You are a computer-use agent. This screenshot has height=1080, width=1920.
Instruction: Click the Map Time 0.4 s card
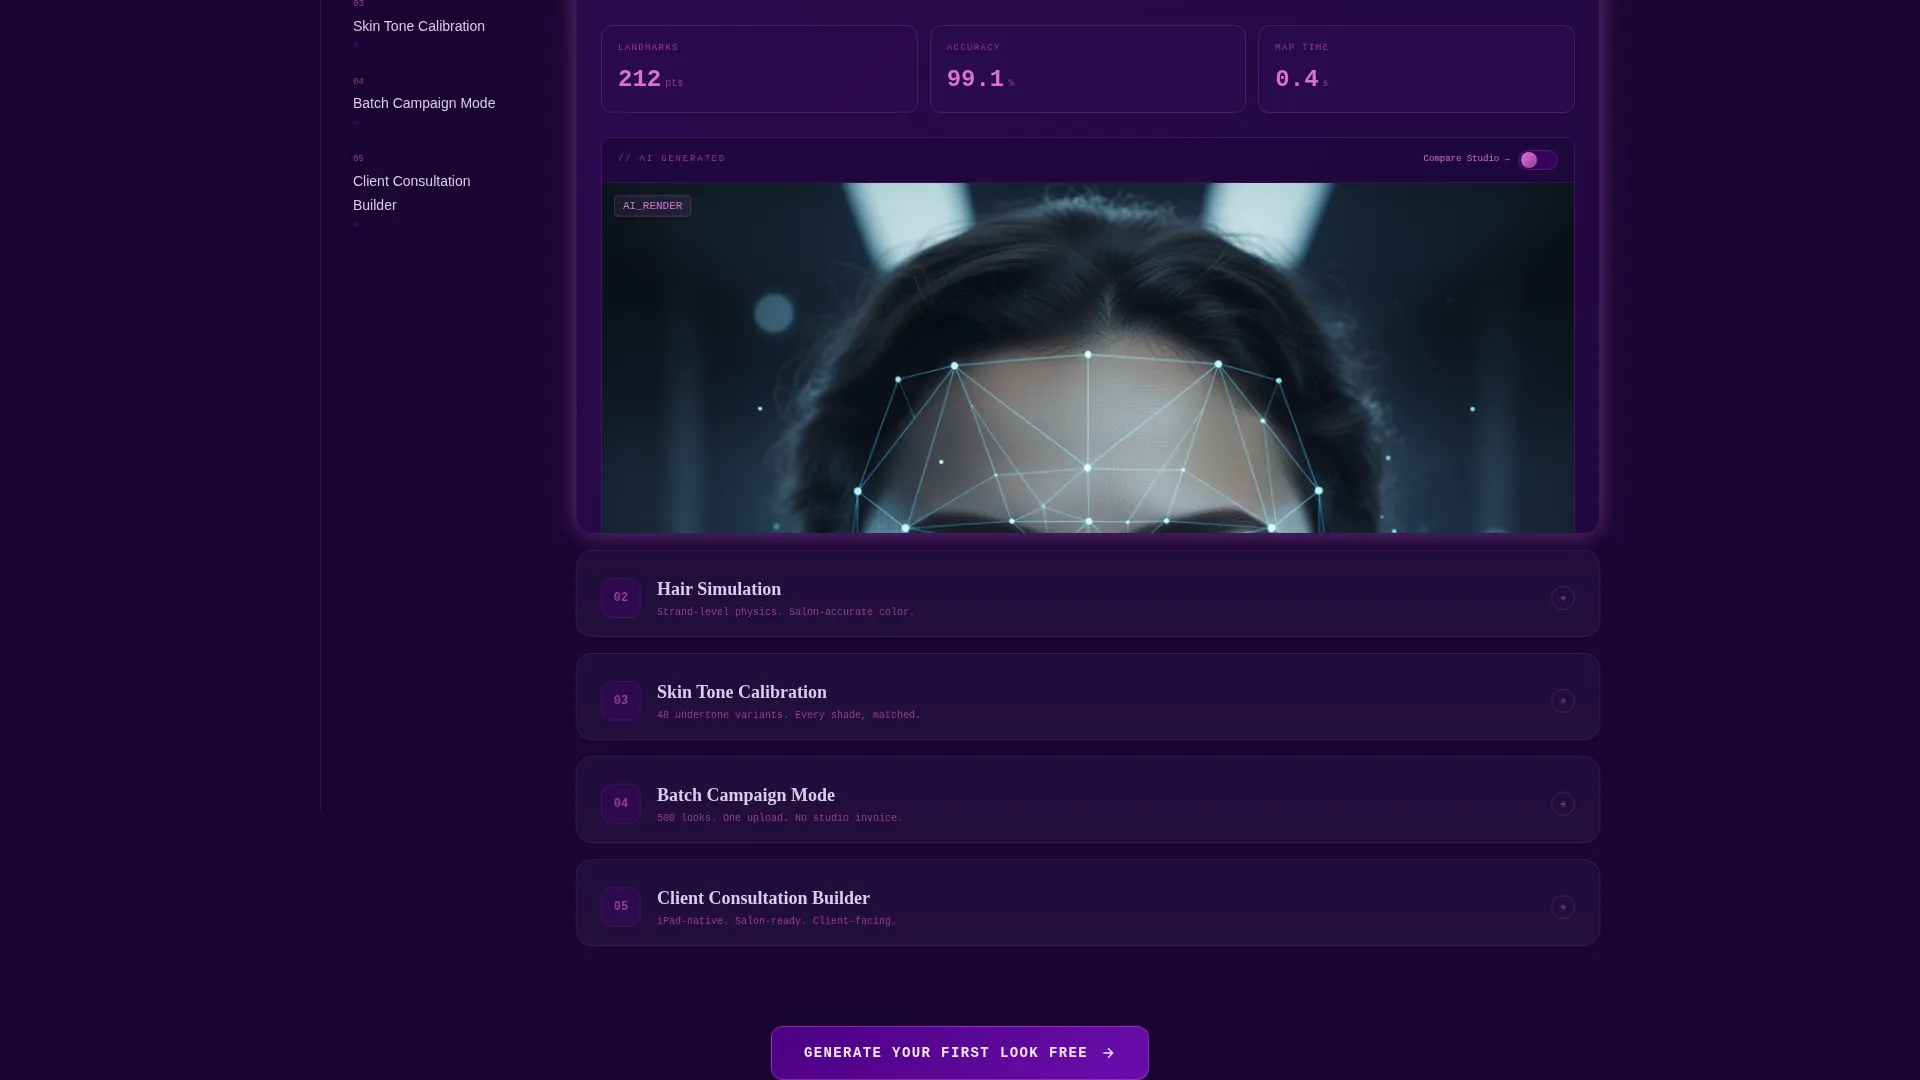pyautogui.click(x=1416, y=69)
